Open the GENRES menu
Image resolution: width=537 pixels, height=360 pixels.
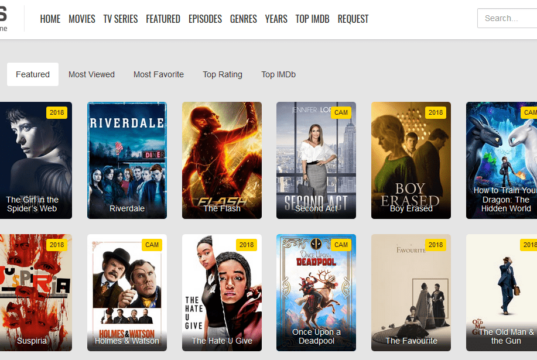click(243, 19)
